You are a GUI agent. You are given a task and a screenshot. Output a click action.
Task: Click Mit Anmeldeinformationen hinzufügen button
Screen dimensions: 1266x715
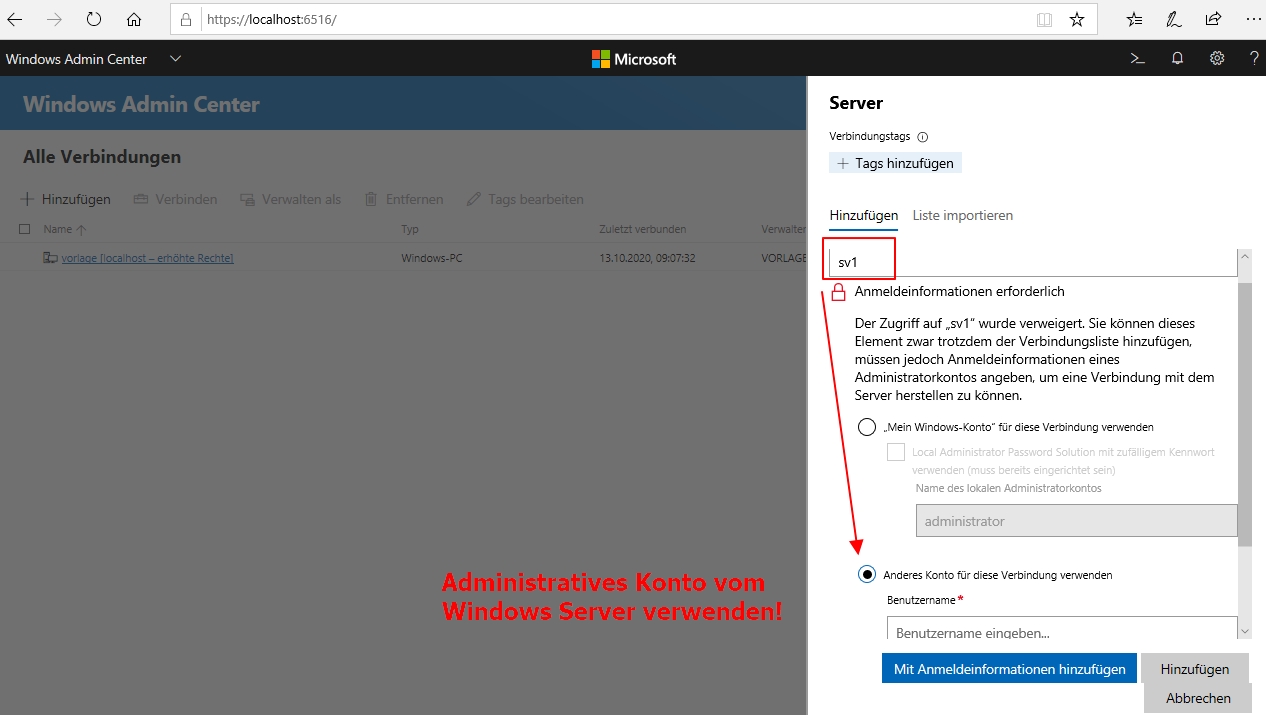pos(1009,669)
